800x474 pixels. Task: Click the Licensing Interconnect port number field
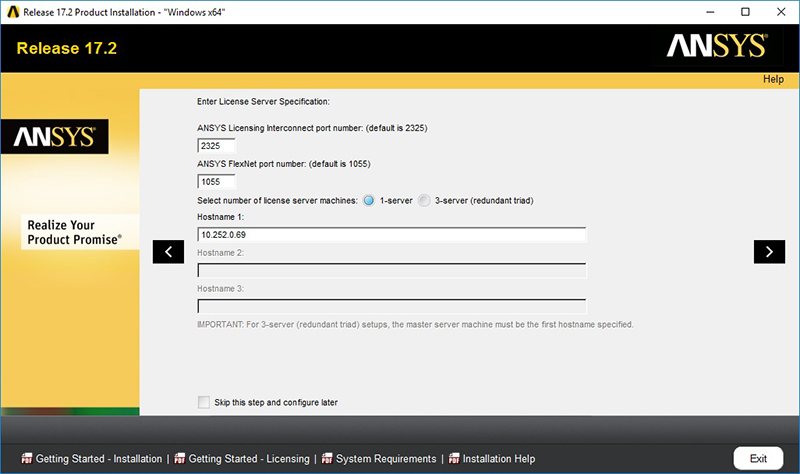click(x=216, y=145)
